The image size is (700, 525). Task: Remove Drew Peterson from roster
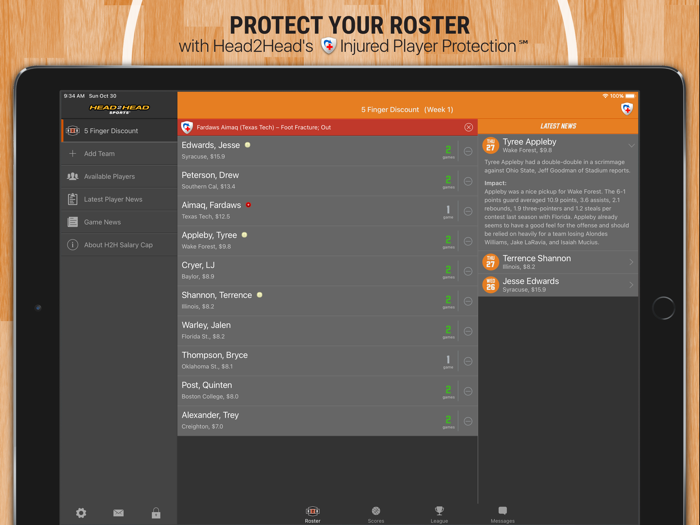tap(468, 181)
